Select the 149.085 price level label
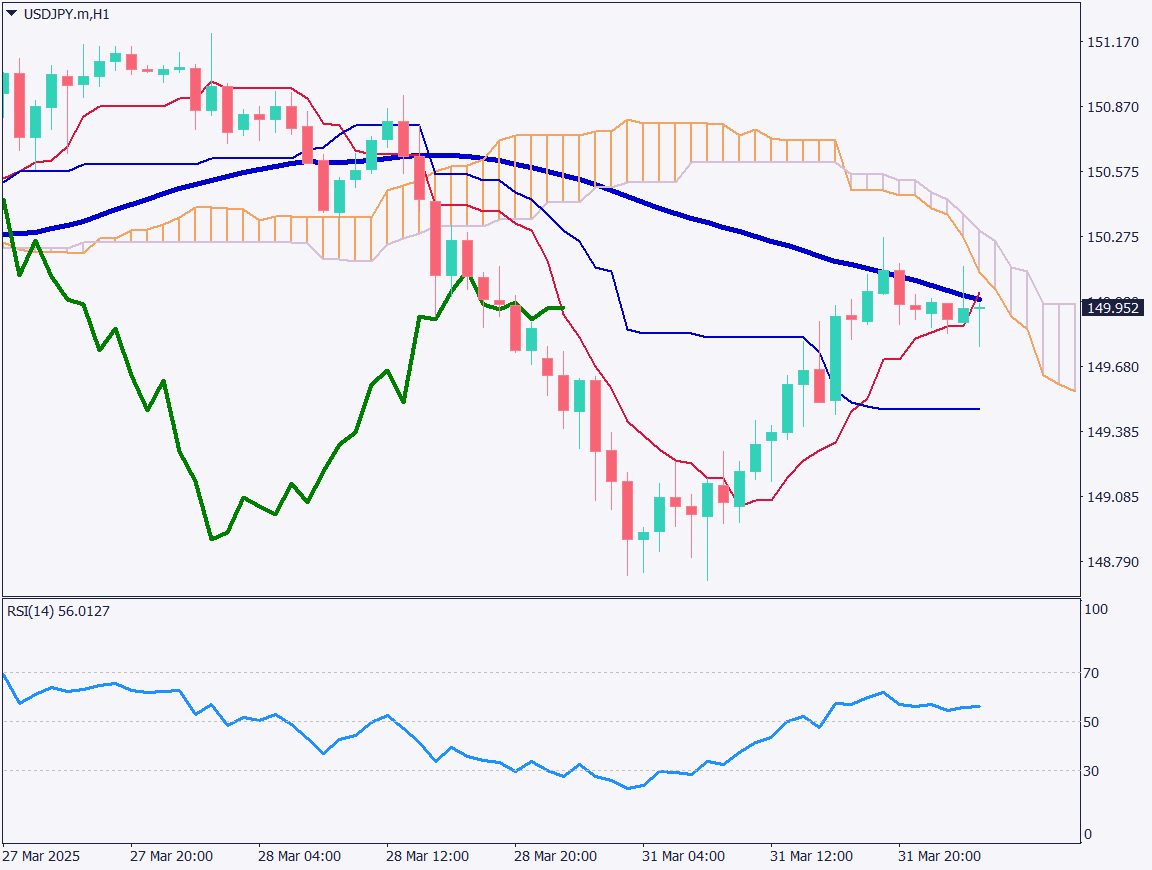Screen dimensions: 1152x870 (1112, 497)
